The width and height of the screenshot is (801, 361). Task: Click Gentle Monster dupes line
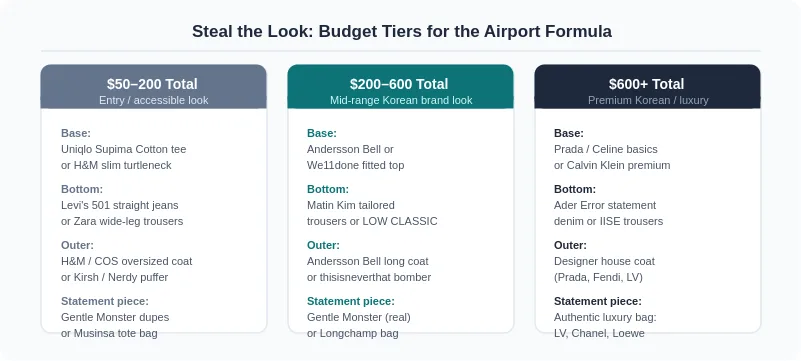coord(115,317)
